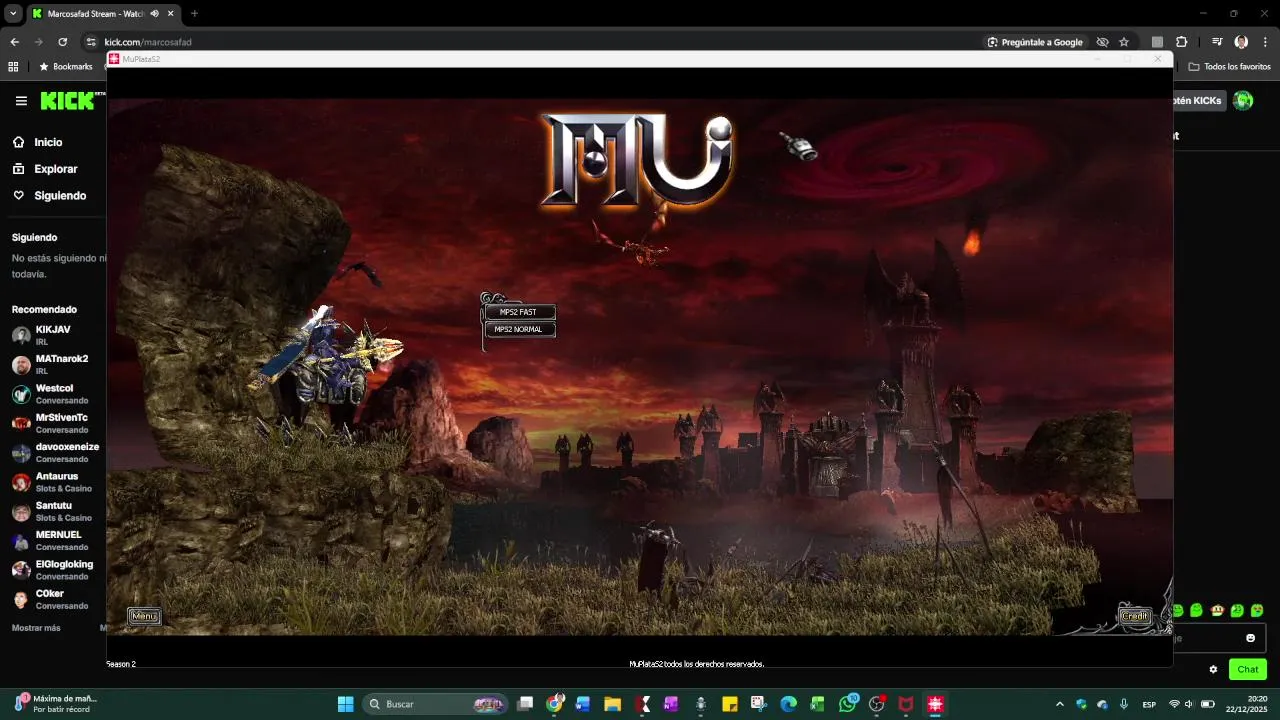Open Kick user profile avatar

[1243, 101]
